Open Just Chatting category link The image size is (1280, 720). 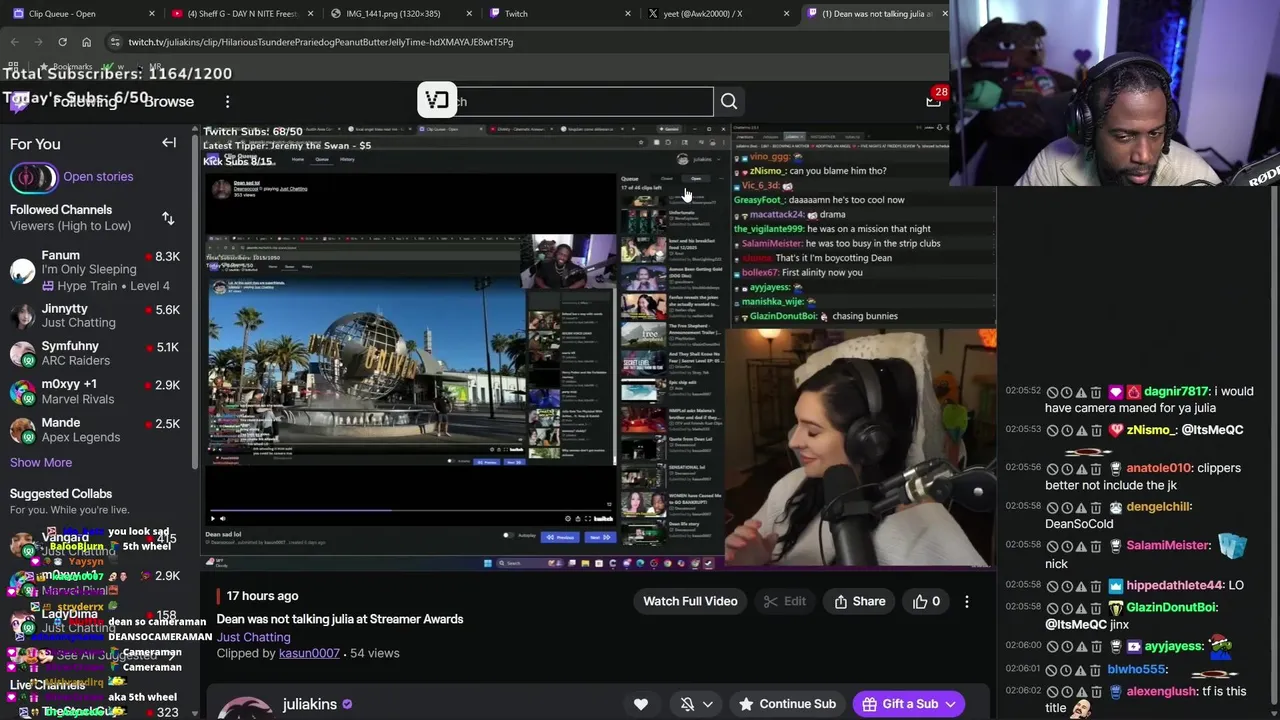point(253,637)
